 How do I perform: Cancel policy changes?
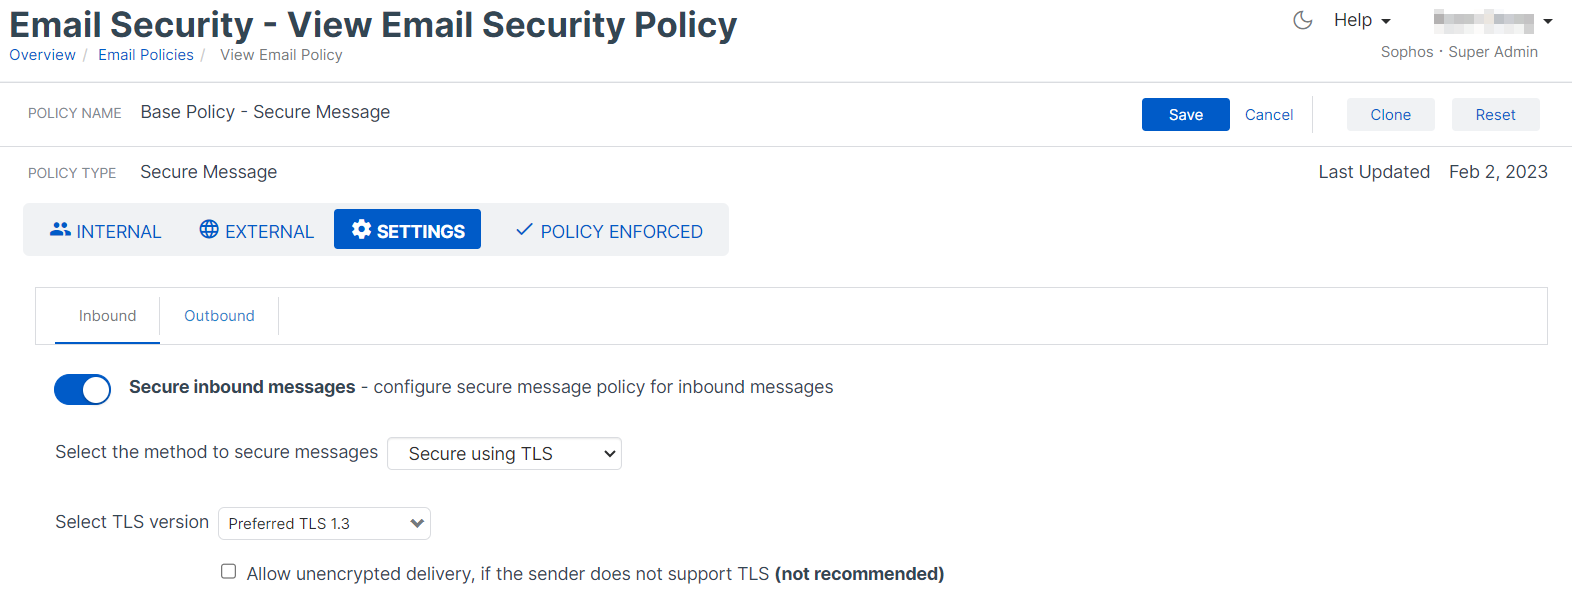click(1268, 115)
